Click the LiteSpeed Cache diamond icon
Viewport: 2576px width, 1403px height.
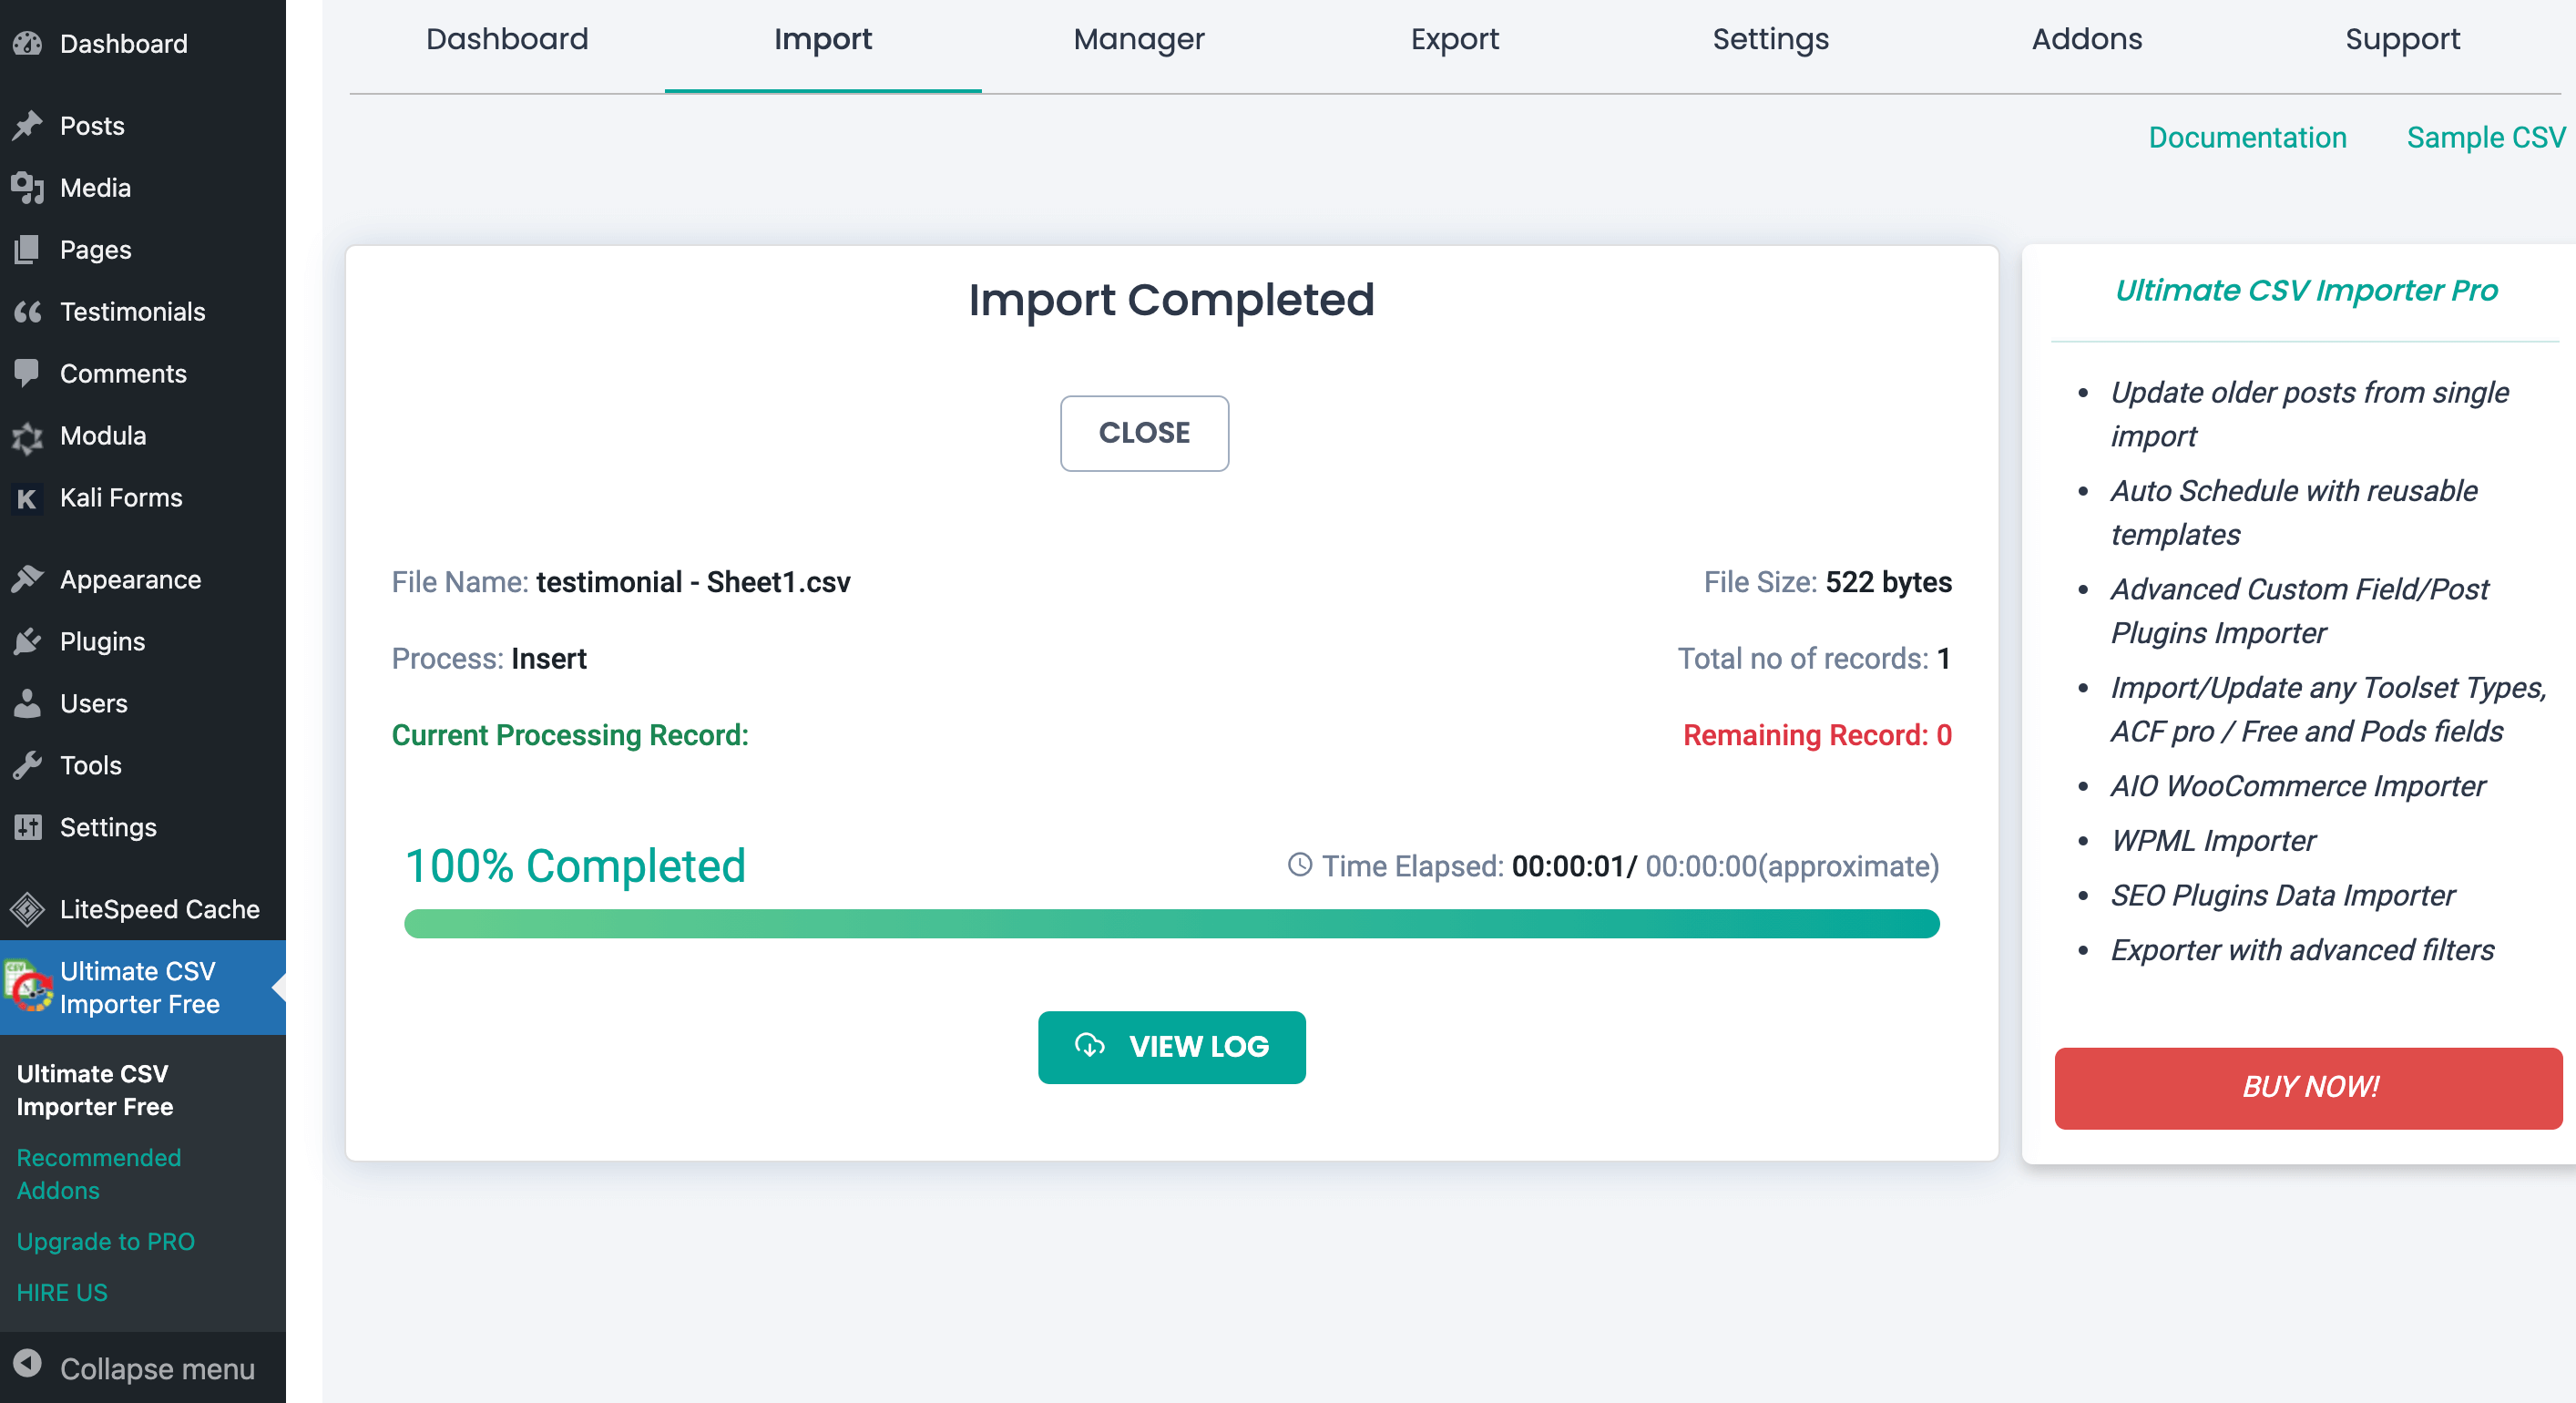pos(28,909)
